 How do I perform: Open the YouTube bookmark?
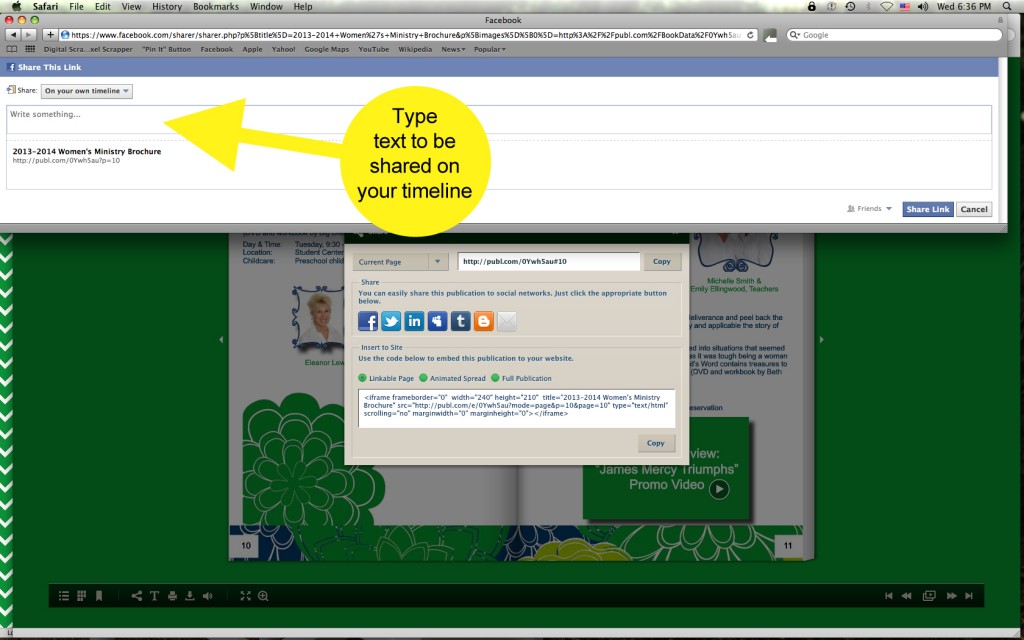[374, 49]
